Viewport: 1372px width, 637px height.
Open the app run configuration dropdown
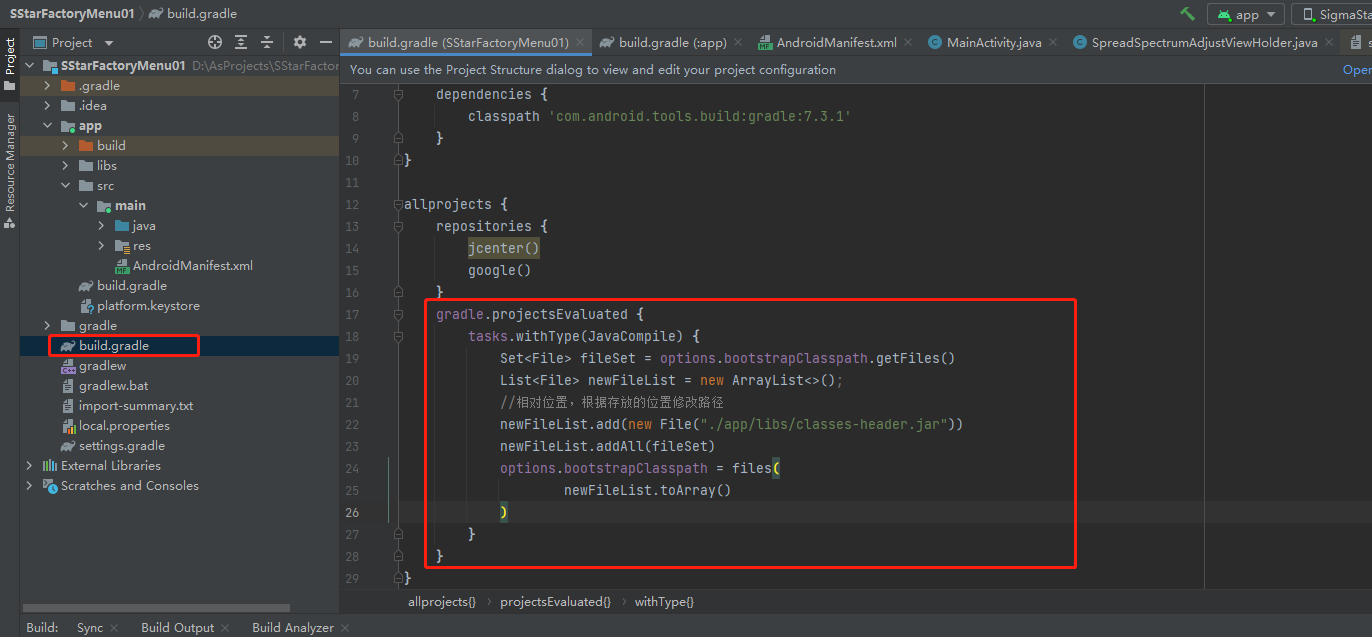click(1246, 14)
